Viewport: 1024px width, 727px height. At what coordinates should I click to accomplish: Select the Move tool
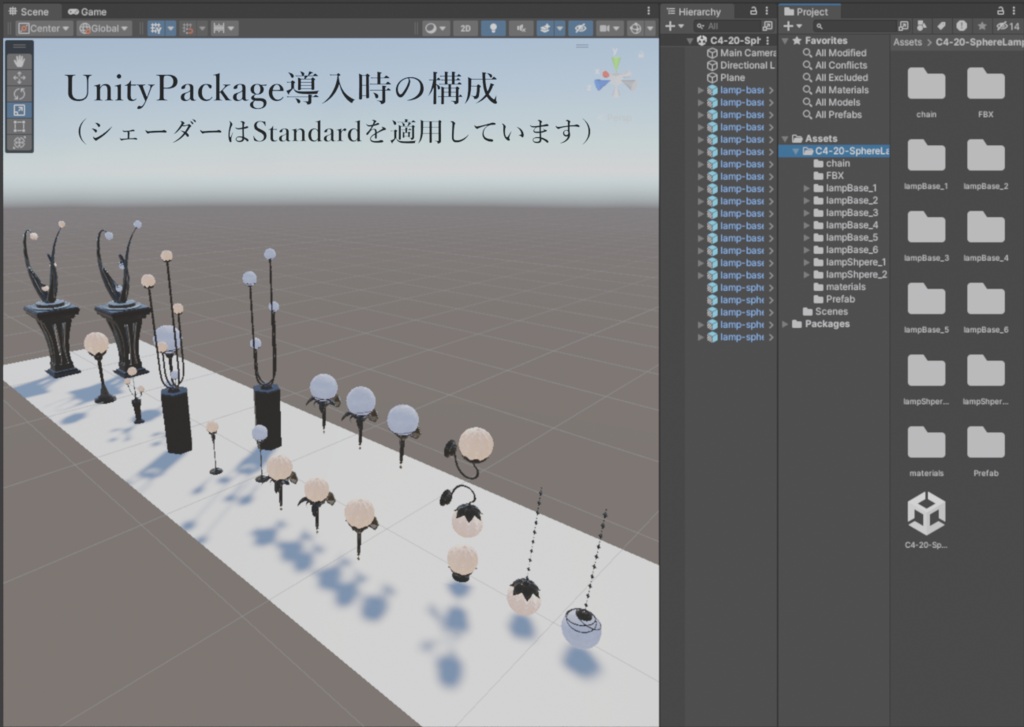pyautogui.click(x=20, y=78)
